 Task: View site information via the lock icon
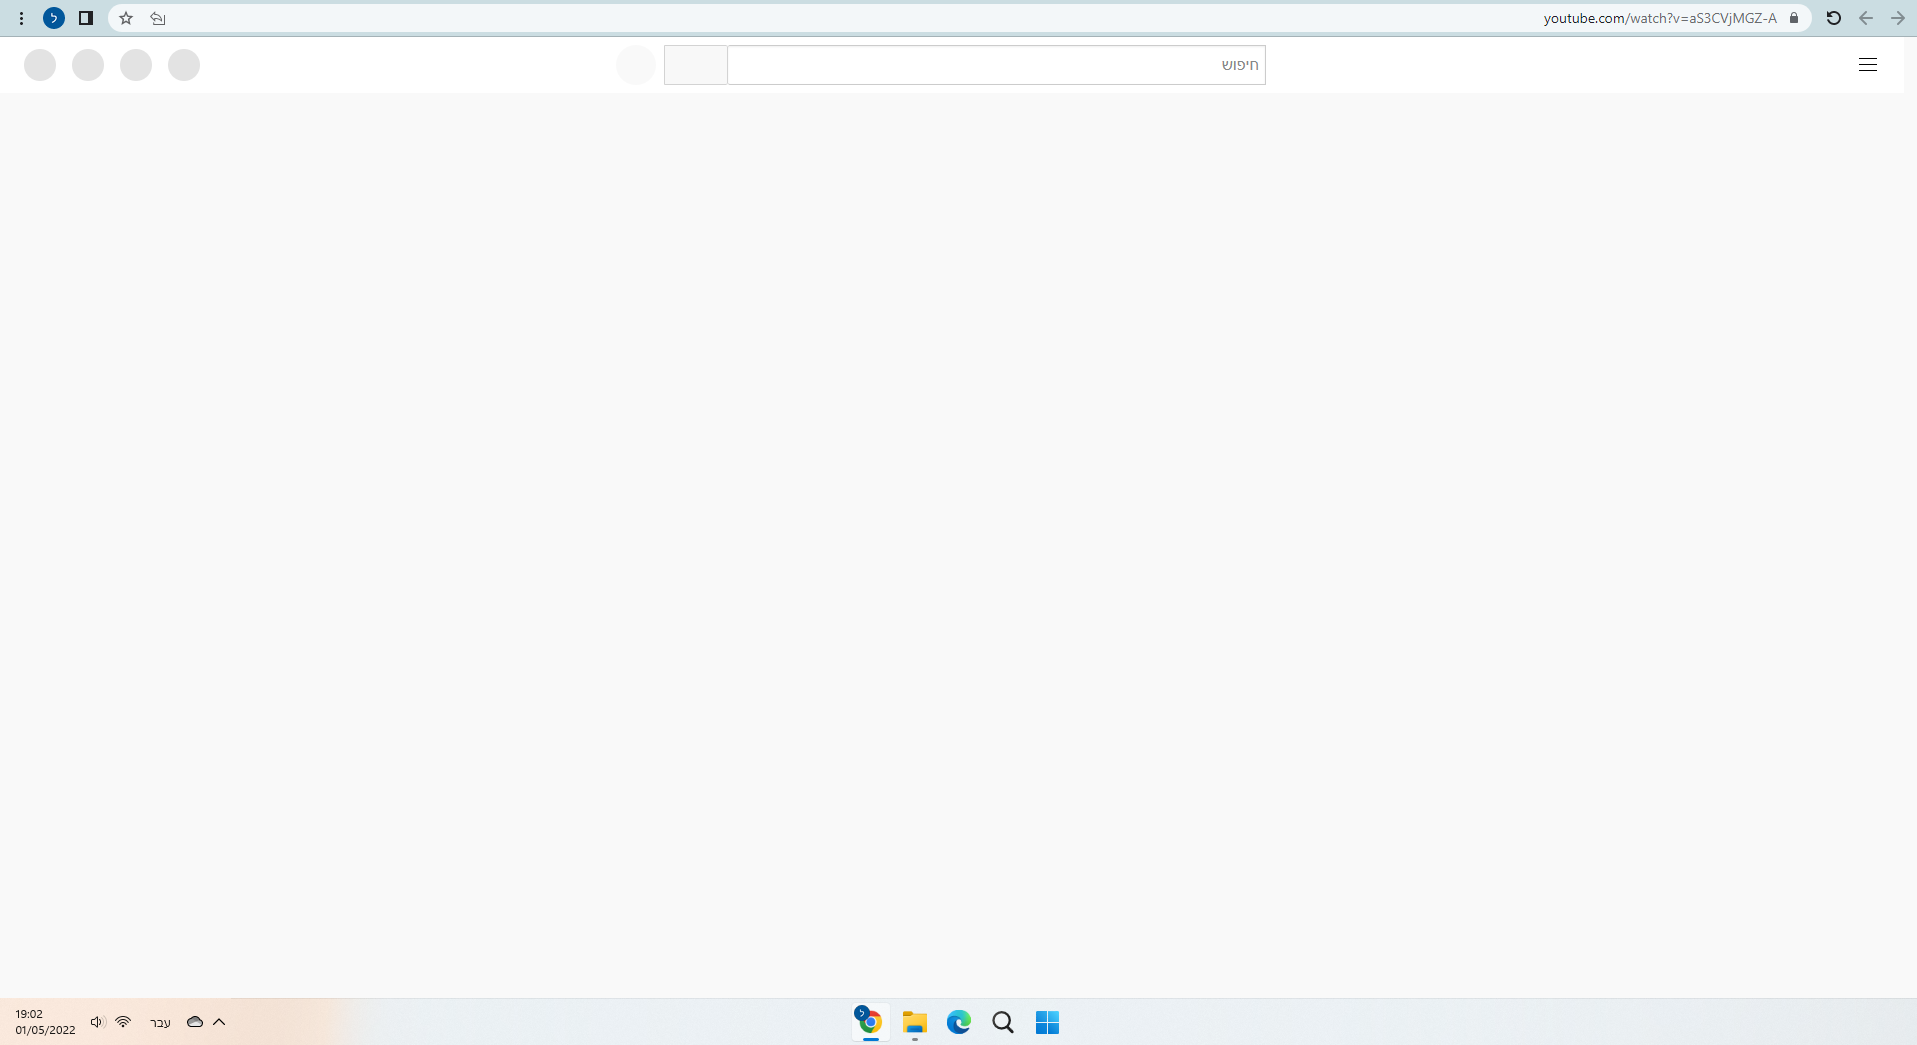[x=1794, y=18]
